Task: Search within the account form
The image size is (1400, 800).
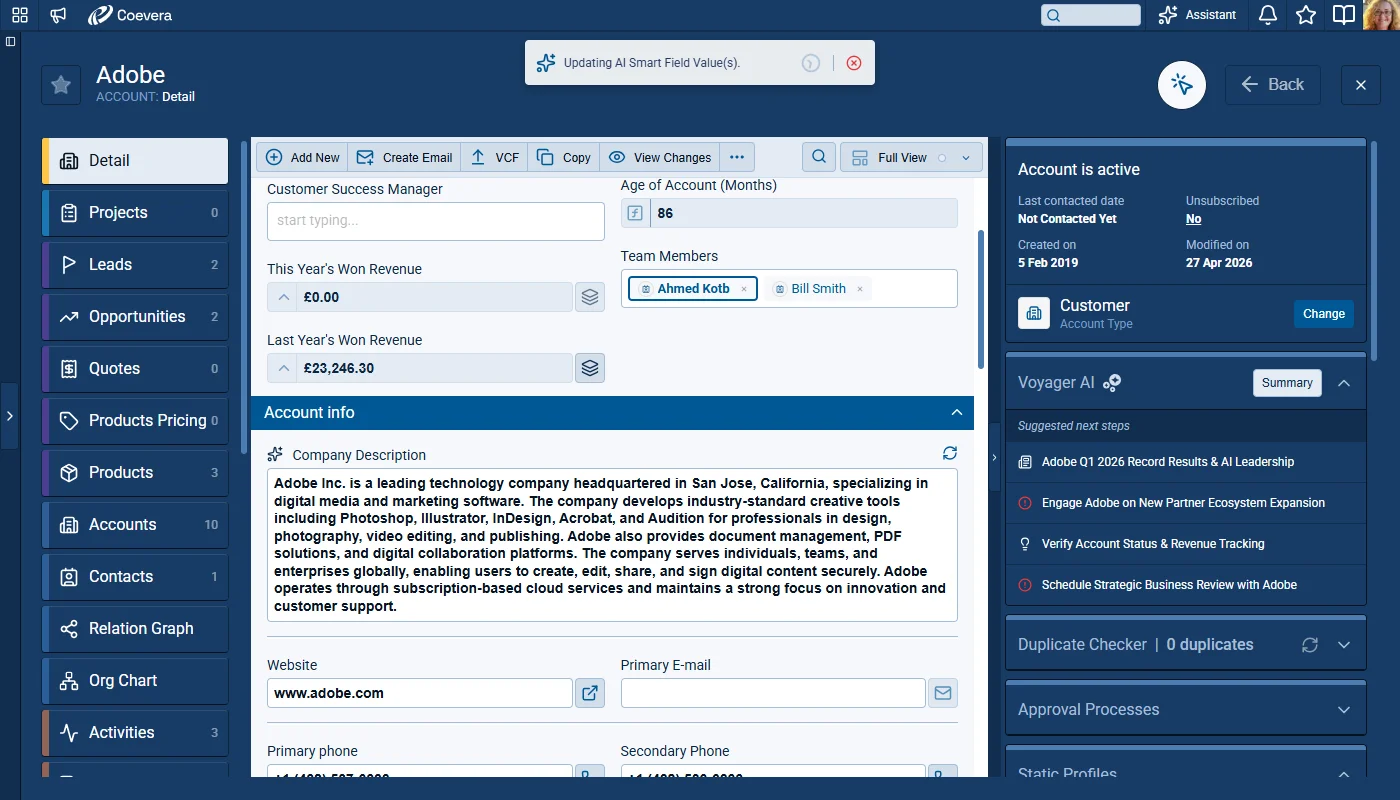Action: (819, 157)
